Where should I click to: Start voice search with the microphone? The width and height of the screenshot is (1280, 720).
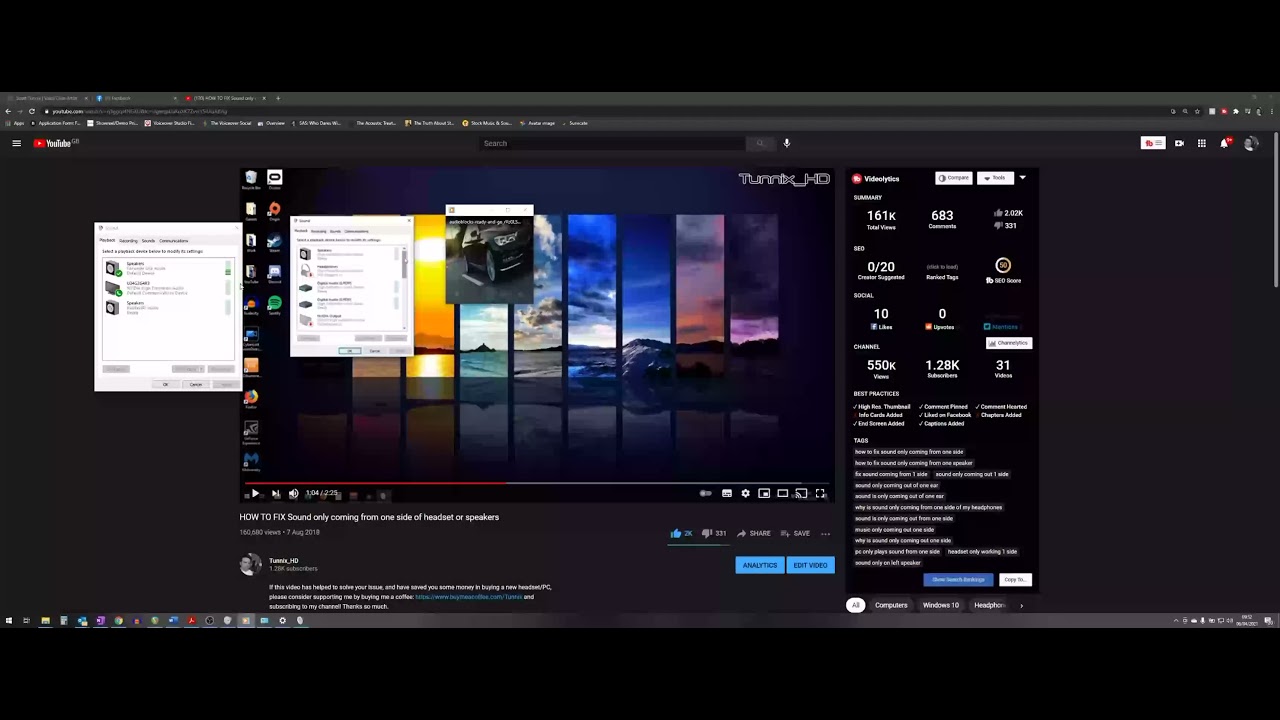787,143
